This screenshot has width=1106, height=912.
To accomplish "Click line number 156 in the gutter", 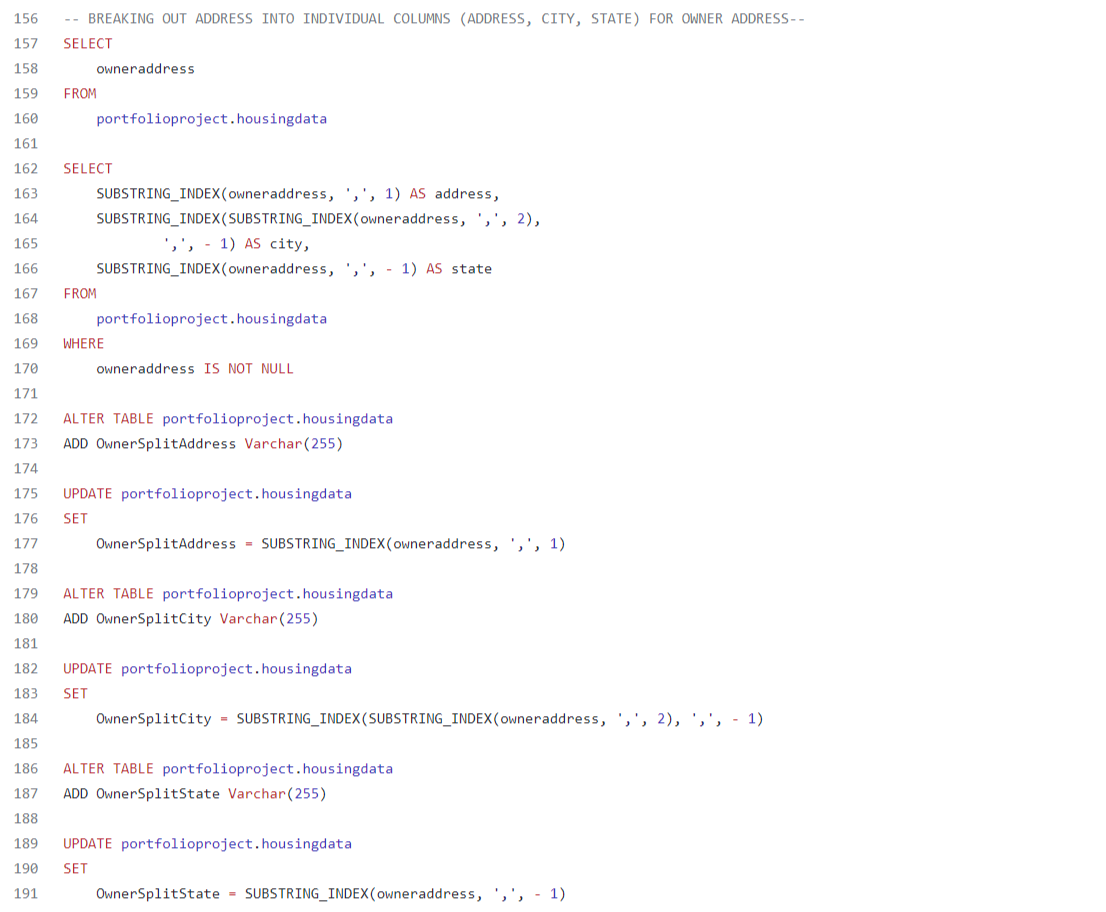I will tap(26, 18).
